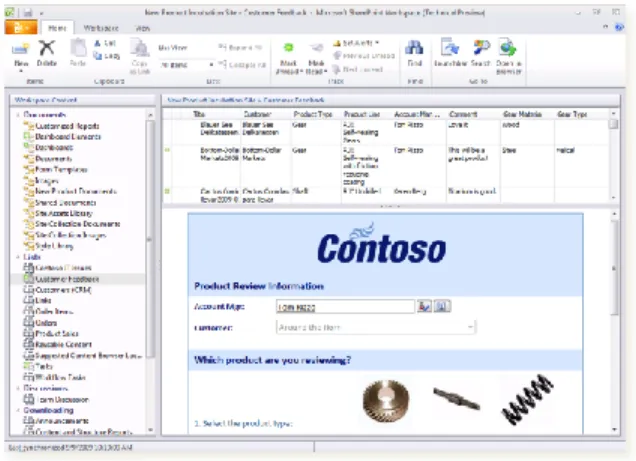Viewport: 636px width, 461px height.
Task: Open Product Sales list in tree
Action: 57,333
